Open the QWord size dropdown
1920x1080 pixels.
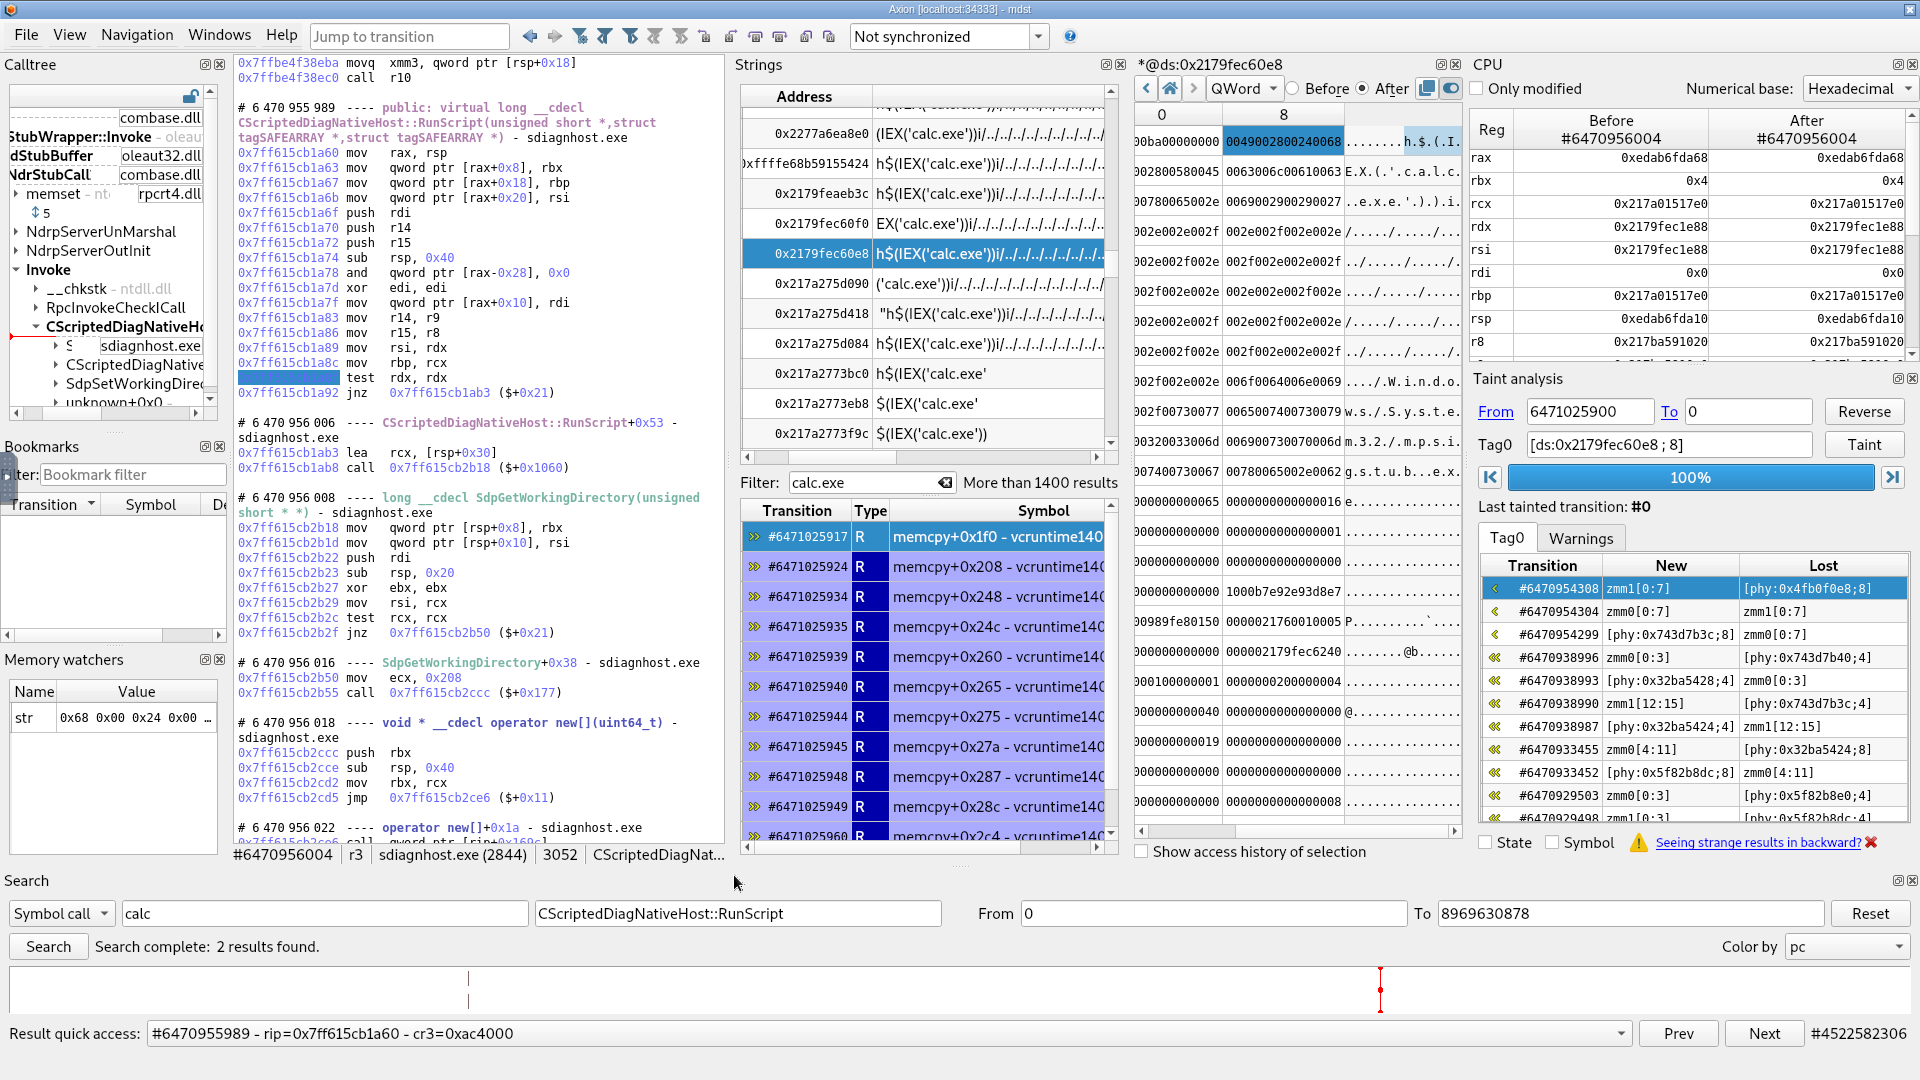coord(1245,89)
